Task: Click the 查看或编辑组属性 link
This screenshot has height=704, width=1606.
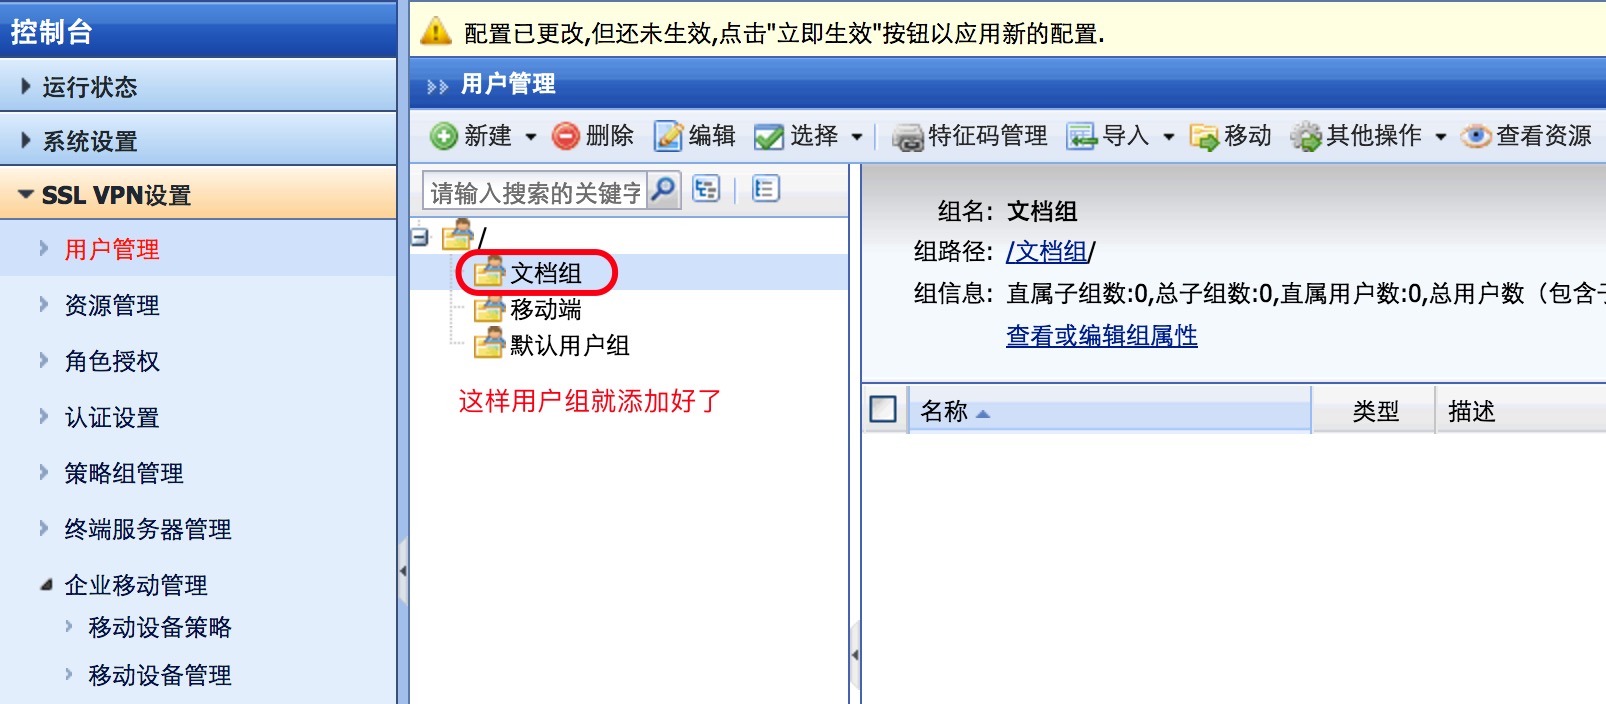Action: 1102,336
